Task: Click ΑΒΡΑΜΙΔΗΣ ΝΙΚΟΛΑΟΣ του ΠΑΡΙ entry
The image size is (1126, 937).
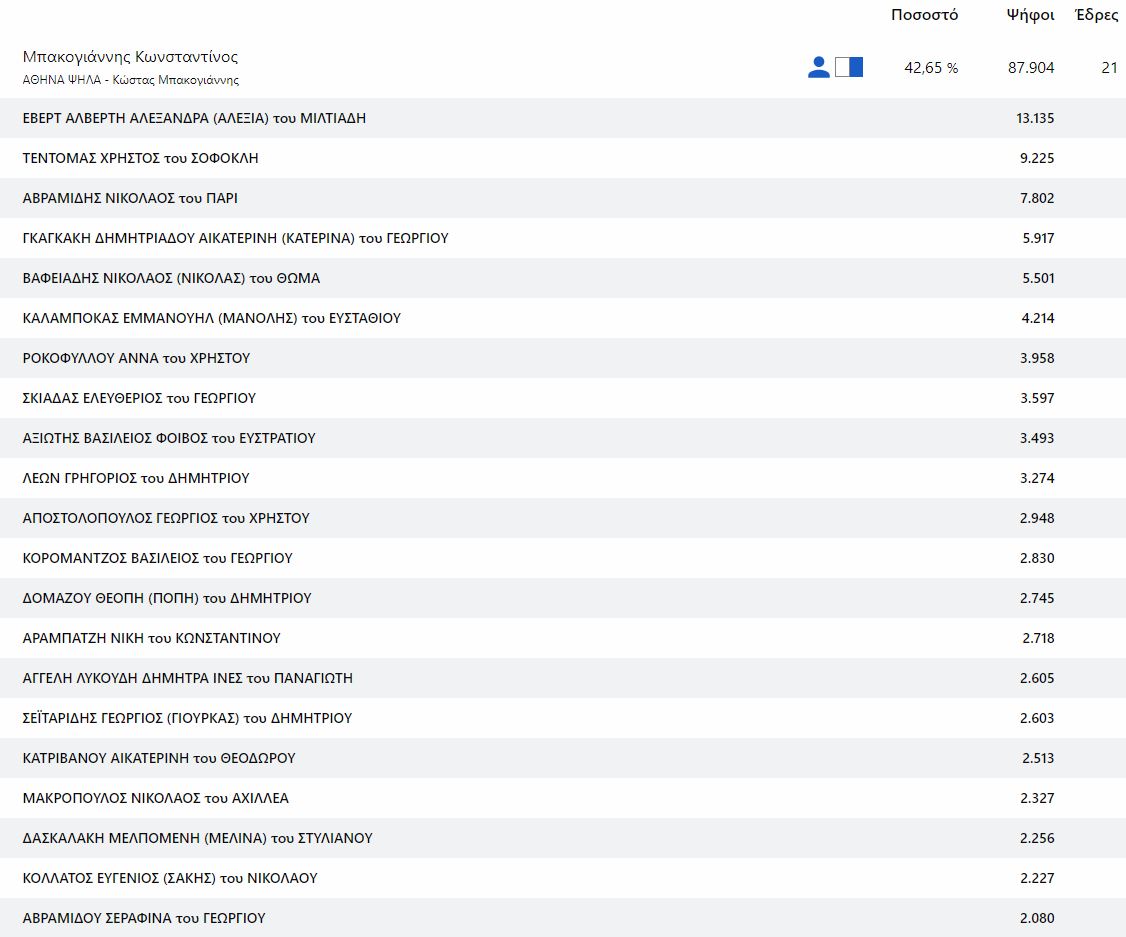Action: click(x=130, y=198)
